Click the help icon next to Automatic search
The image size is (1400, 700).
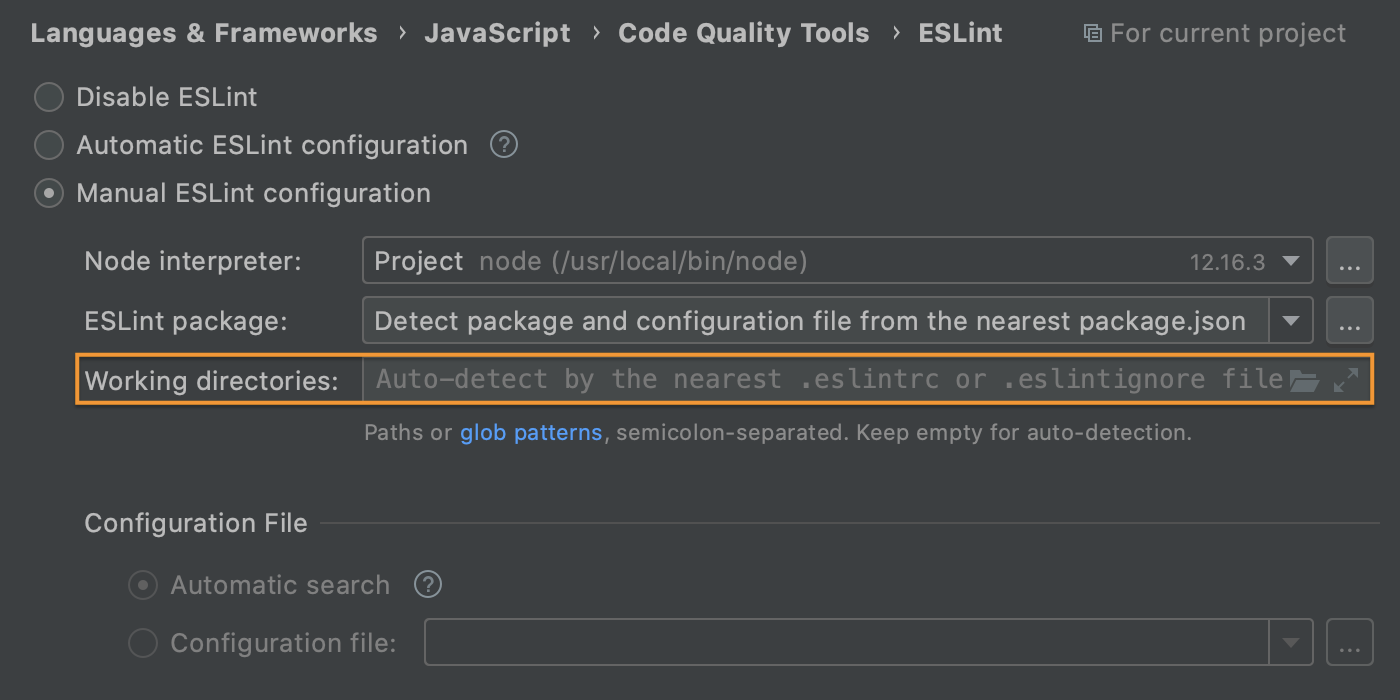[428, 584]
